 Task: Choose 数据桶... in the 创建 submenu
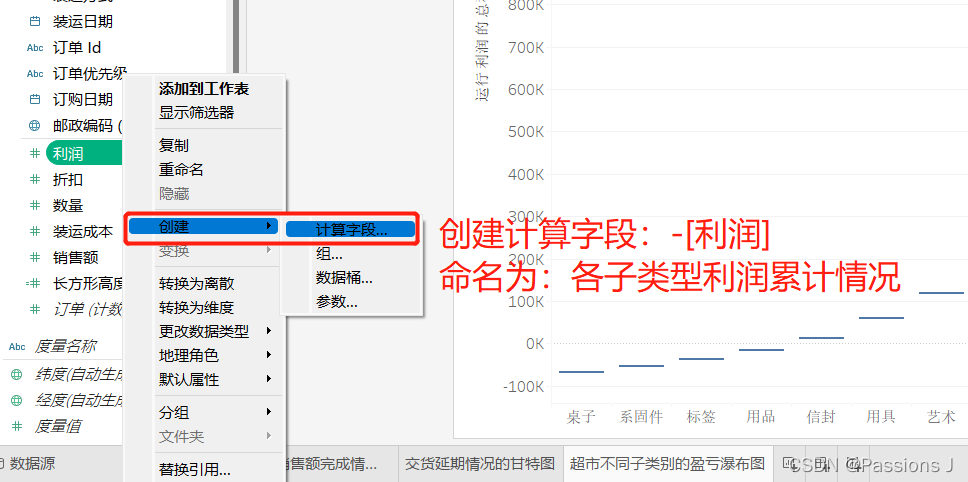(x=344, y=278)
